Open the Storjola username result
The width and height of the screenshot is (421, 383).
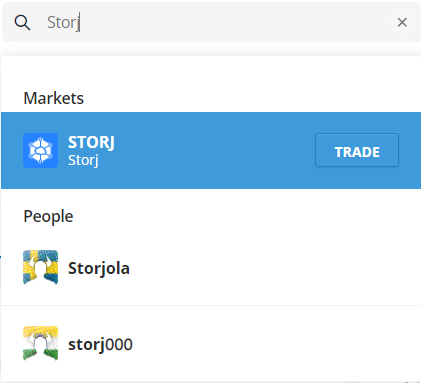(99, 268)
